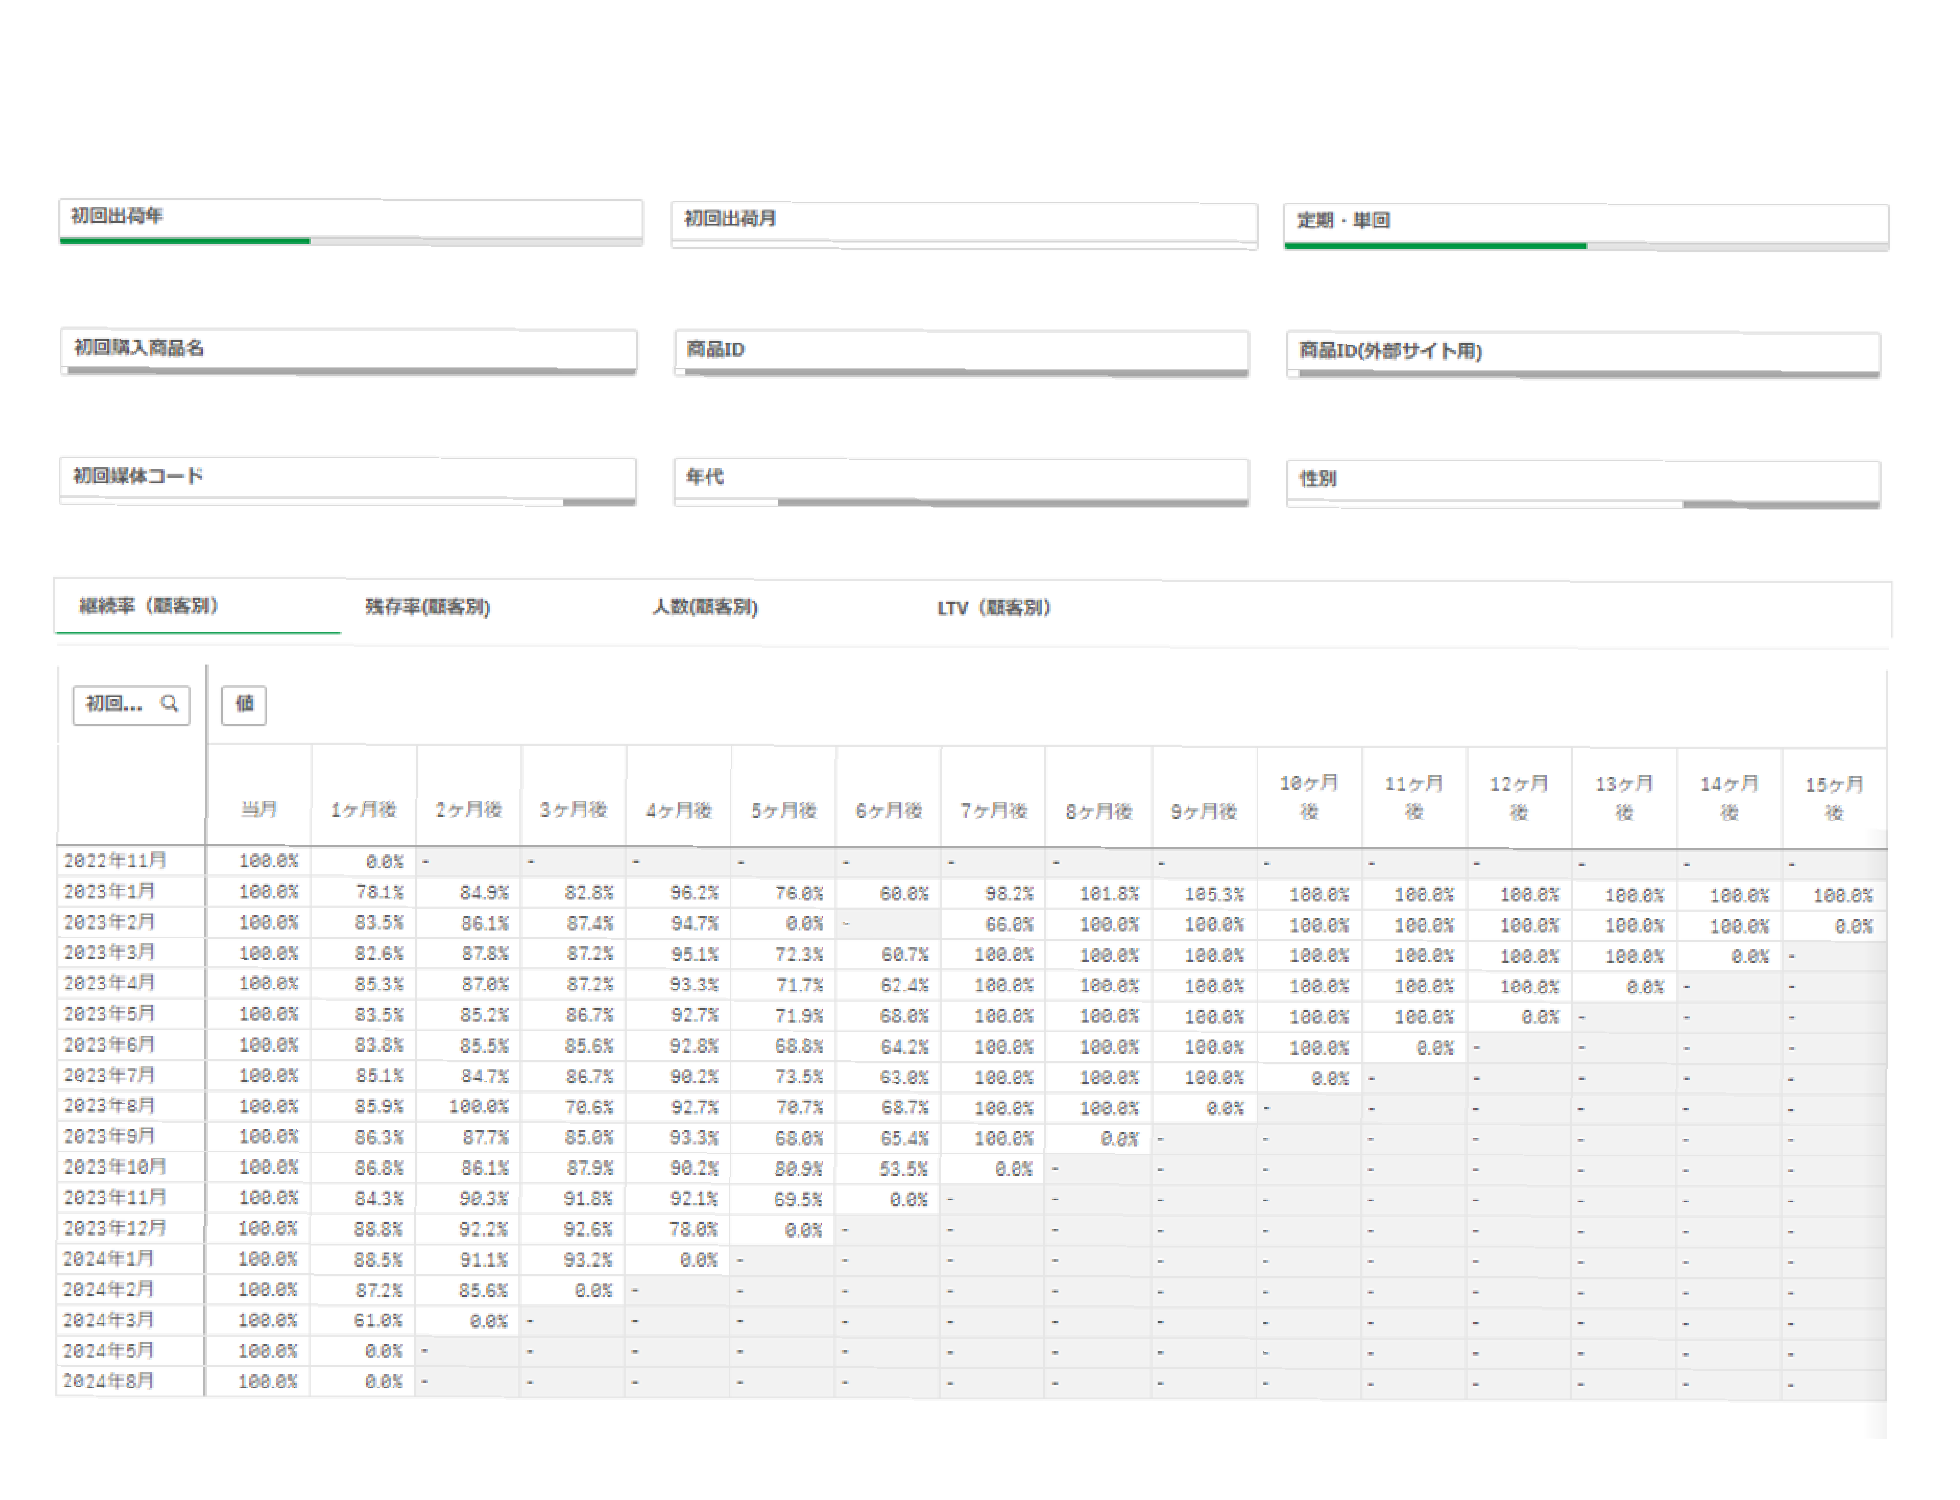1960x1500 pixels.
Task: Open the 初回購入商品名 filter
Action: tap(348, 349)
